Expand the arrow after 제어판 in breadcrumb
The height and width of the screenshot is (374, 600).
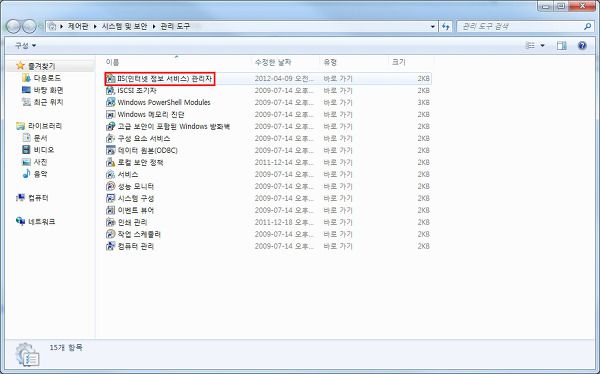(95, 26)
